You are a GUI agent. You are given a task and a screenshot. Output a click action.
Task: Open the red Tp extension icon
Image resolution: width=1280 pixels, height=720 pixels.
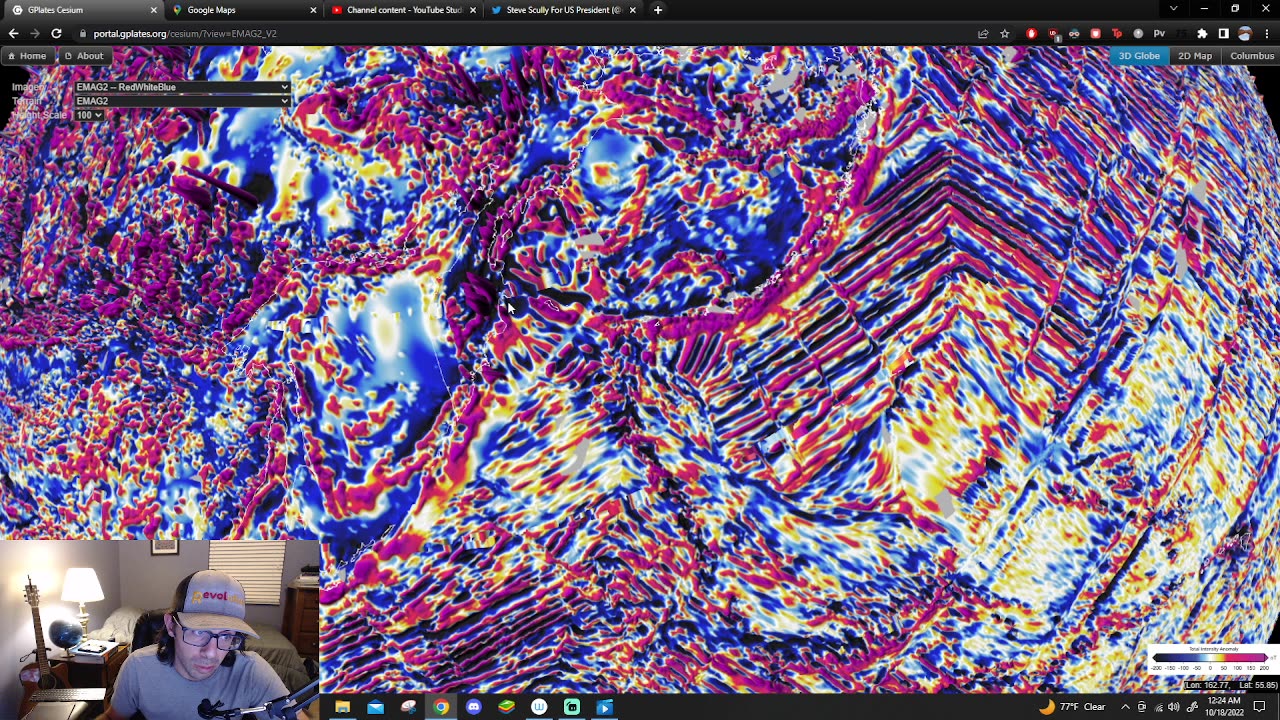pos(1117,34)
